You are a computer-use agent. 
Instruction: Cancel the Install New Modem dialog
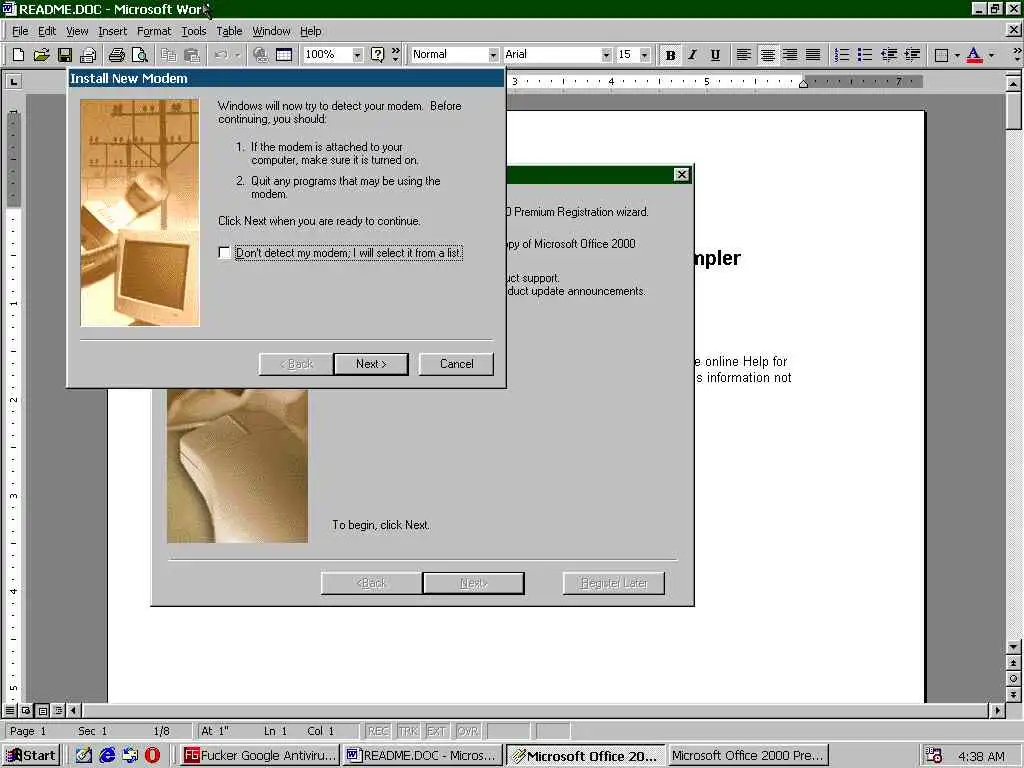point(456,364)
